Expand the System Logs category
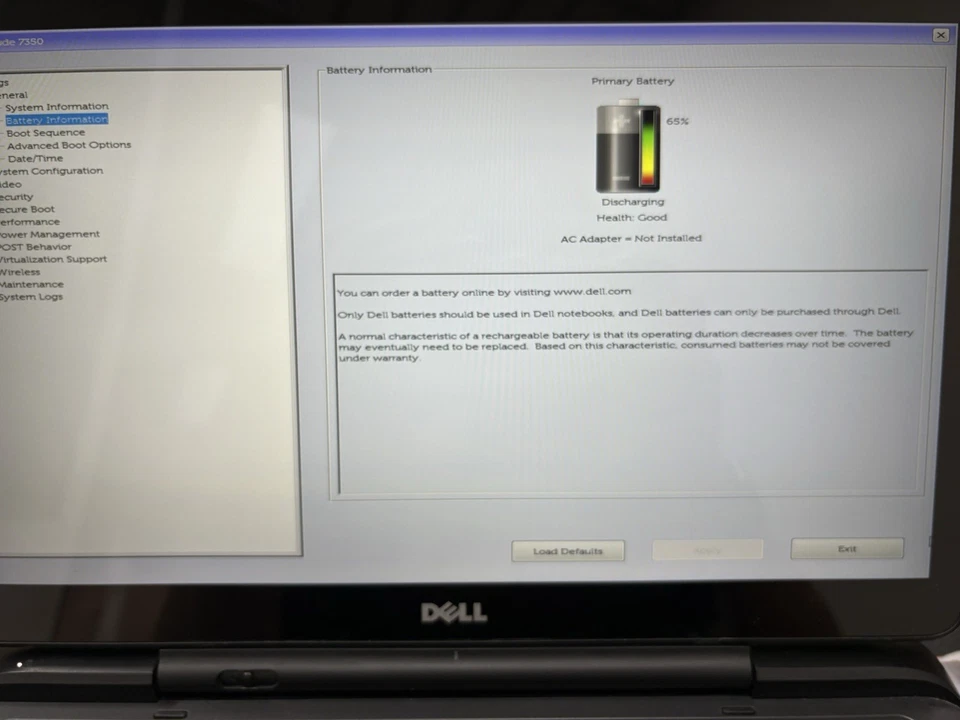 click(x=31, y=297)
